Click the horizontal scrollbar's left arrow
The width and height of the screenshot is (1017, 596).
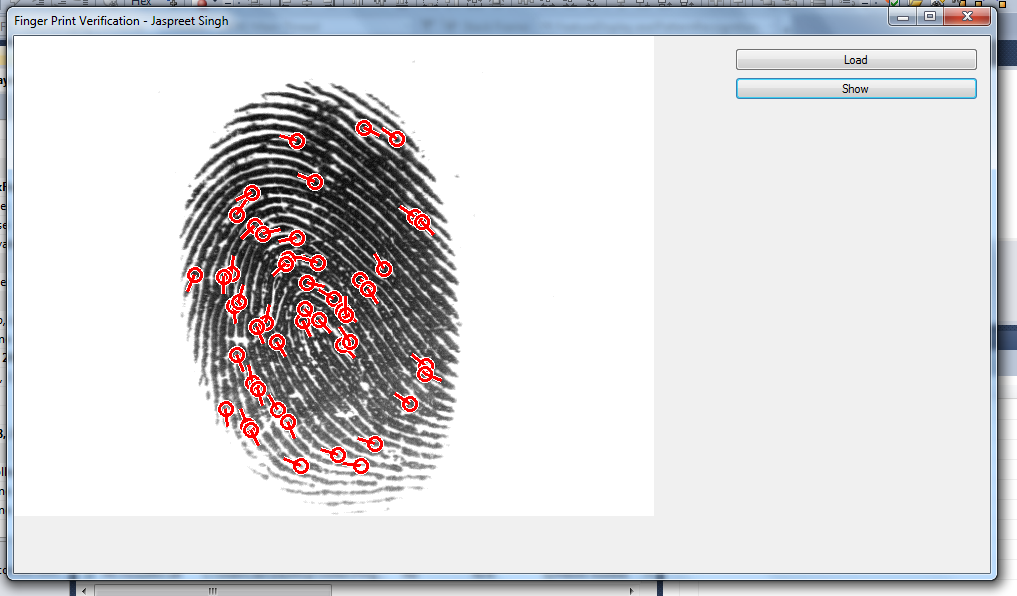point(86,589)
